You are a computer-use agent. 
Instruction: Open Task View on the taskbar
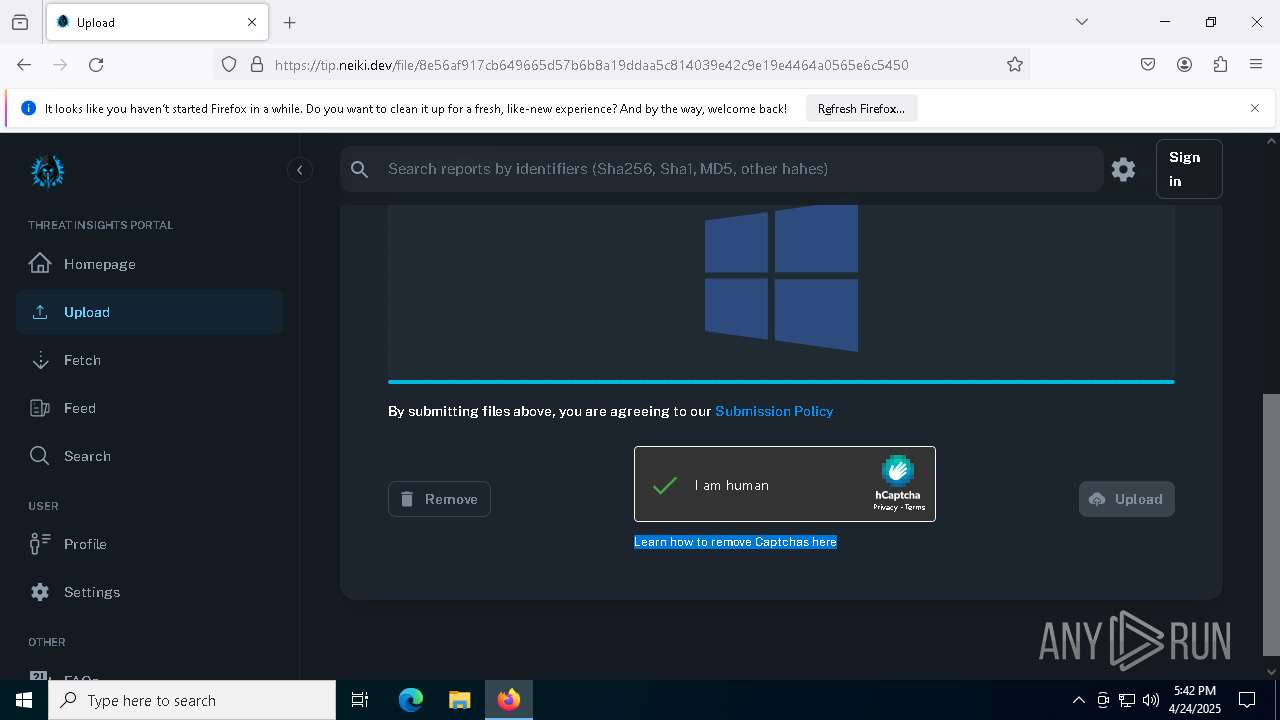tap(360, 700)
